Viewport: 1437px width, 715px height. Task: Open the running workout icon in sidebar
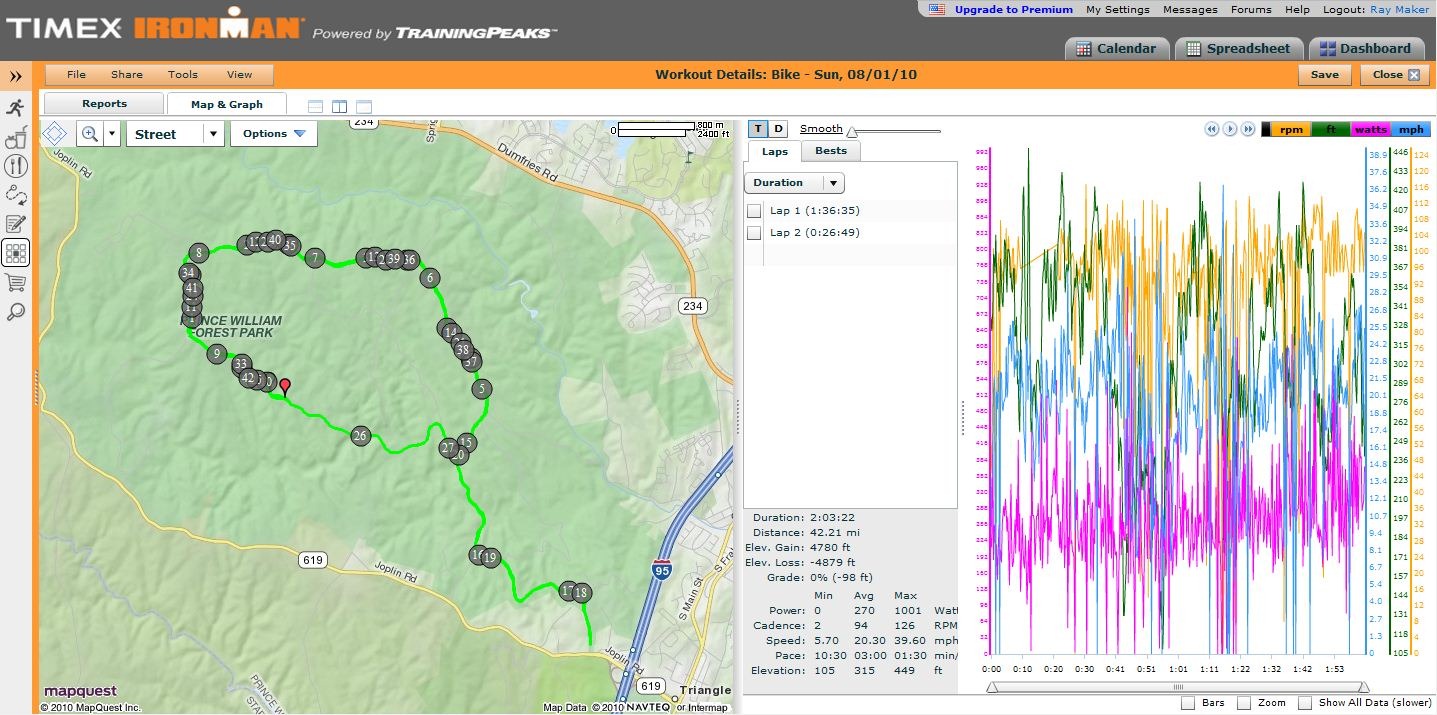point(15,108)
